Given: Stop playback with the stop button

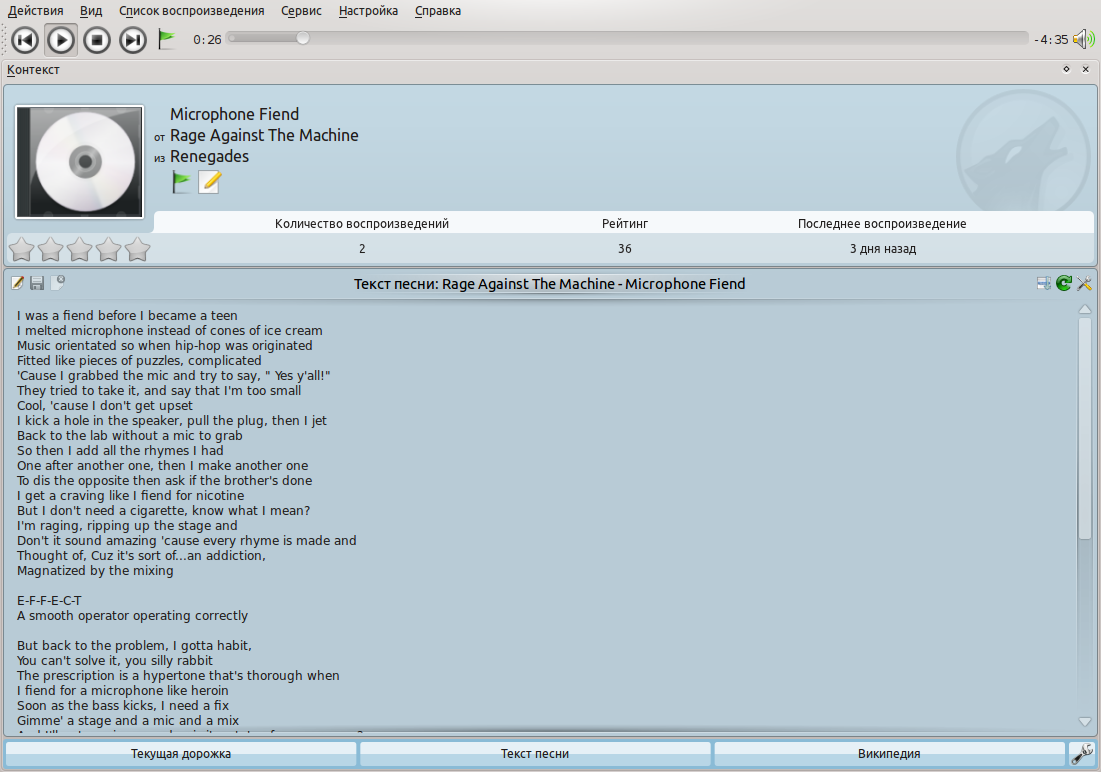Looking at the screenshot, I should point(97,39).
